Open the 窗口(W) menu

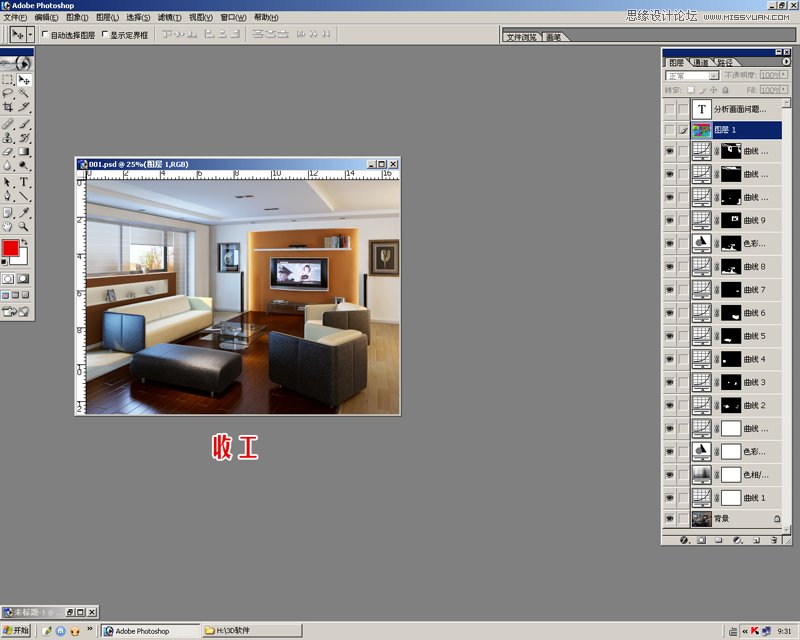(x=233, y=17)
